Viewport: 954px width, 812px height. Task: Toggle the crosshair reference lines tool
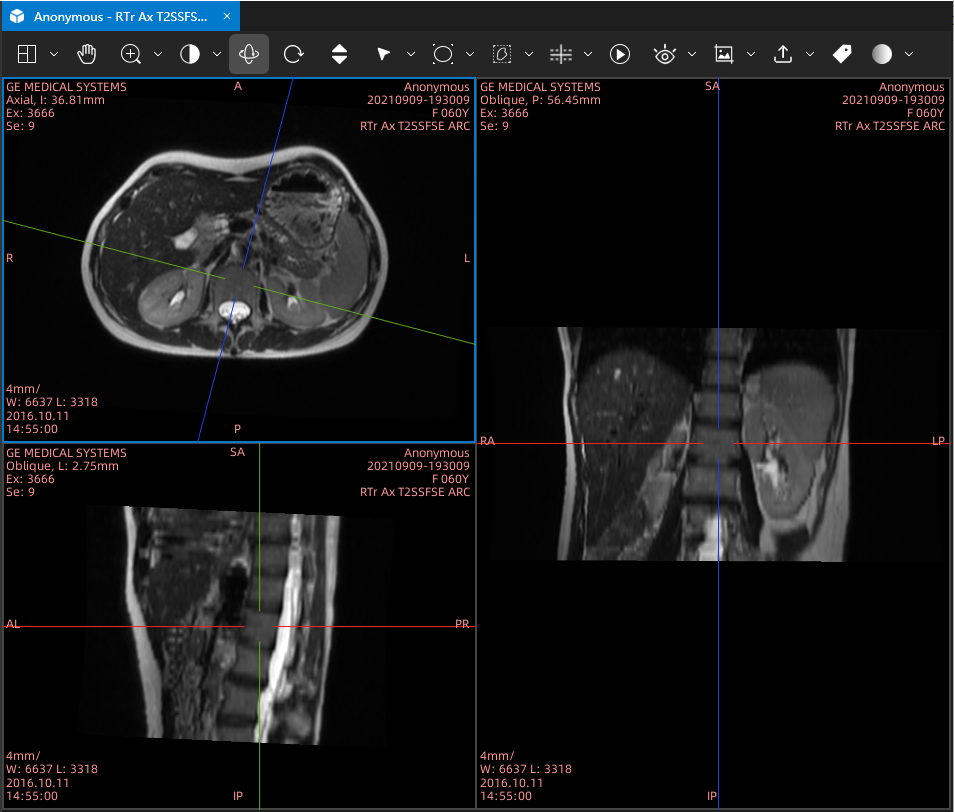560,54
